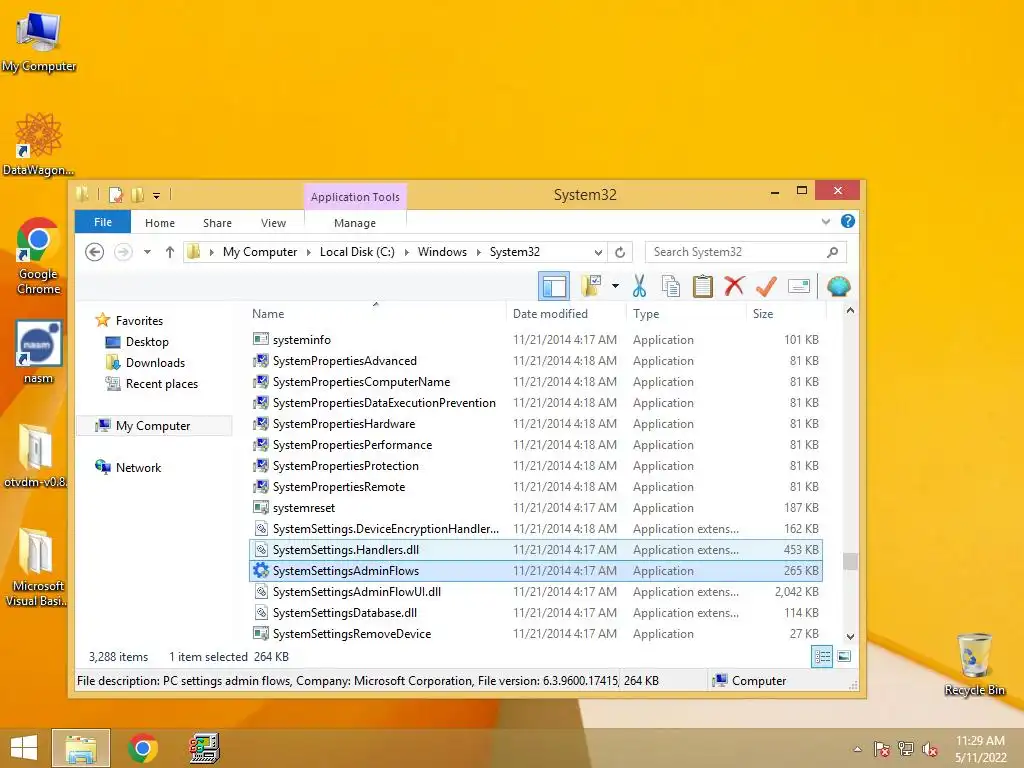Select the systemreset file
The height and width of the screenshot is (768, 1024).
click(536, 507)
